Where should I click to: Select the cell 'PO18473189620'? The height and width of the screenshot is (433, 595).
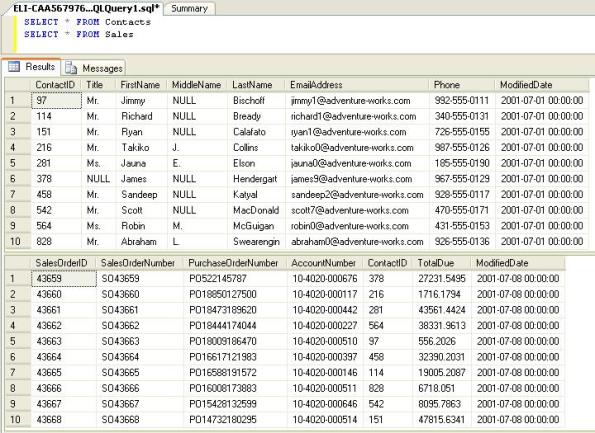click(236, 310)
